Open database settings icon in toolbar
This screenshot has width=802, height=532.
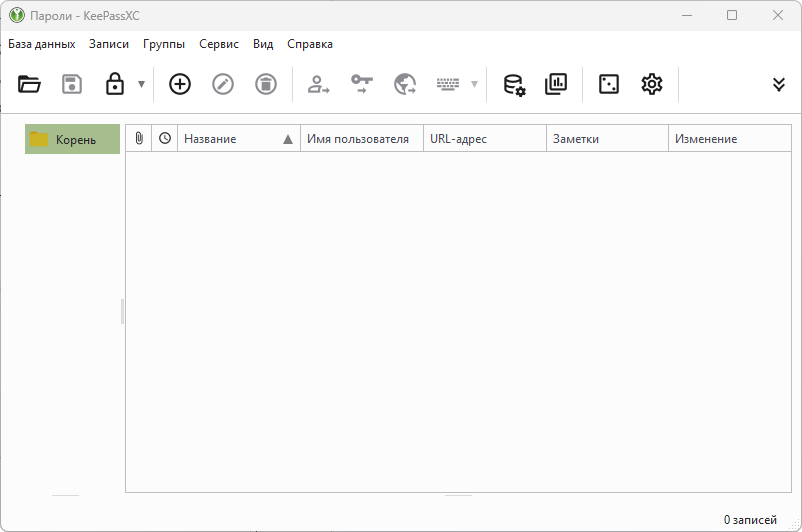(x=514, y=85)
